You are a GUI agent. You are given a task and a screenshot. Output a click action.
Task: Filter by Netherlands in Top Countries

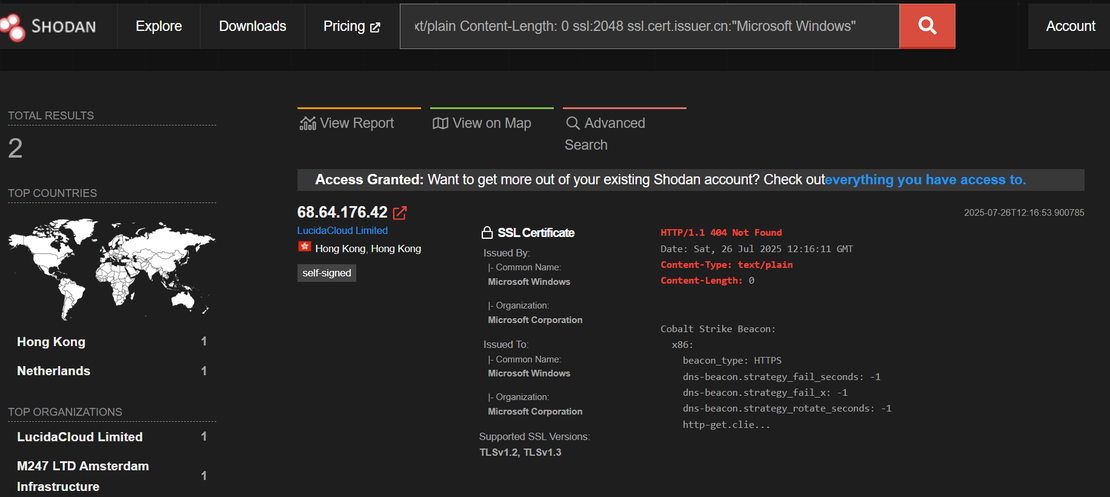pyautogui.click(x=53, y=371)
